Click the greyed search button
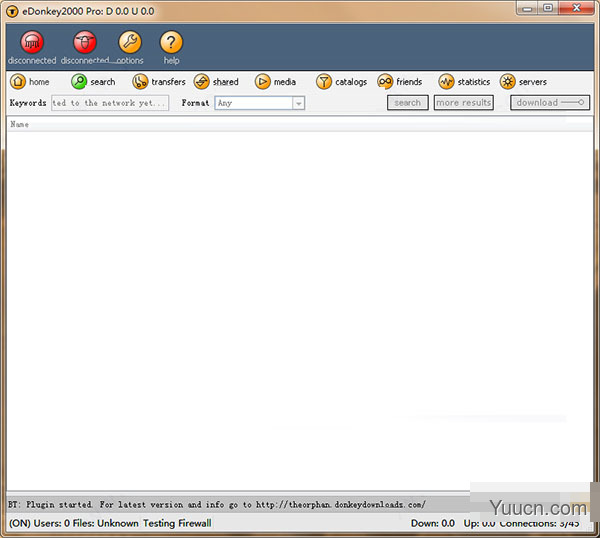 (x=408, y=103)
